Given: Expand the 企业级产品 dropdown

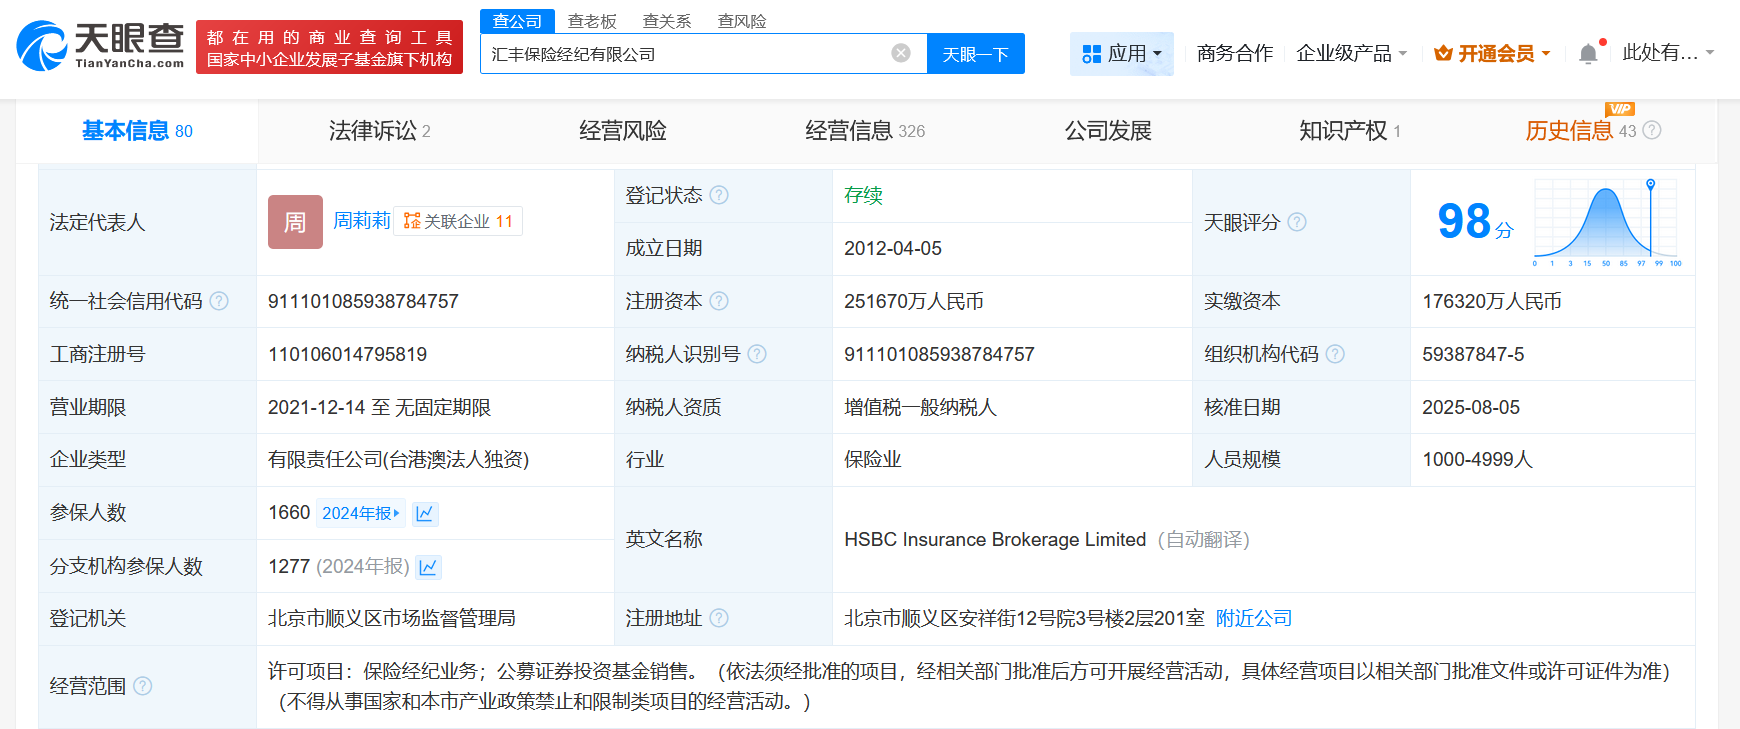Looking at the screenshot, I should [x=1351, y=53].
